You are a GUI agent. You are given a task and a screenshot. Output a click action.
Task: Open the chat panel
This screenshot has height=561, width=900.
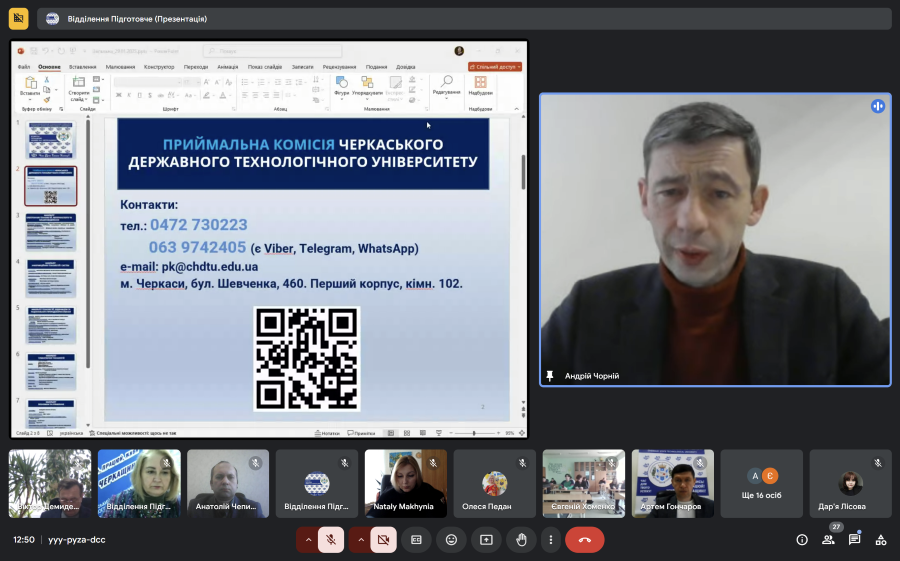coord(855,540)
